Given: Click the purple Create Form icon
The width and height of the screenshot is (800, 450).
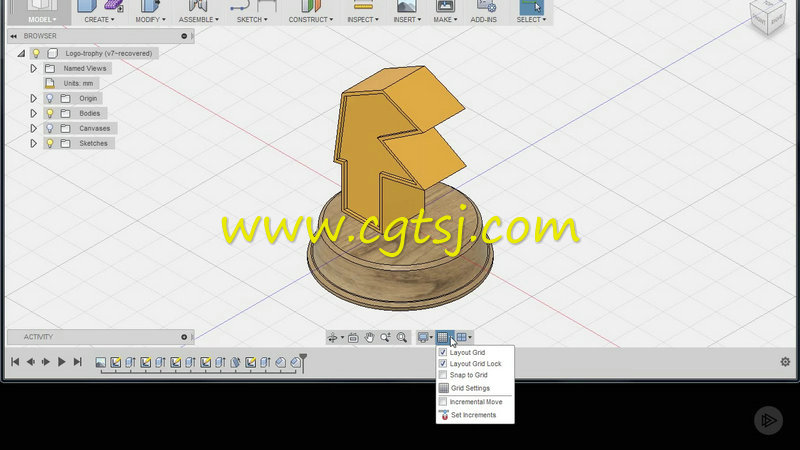Looking at the screenshot, I should tap(114, 6).
